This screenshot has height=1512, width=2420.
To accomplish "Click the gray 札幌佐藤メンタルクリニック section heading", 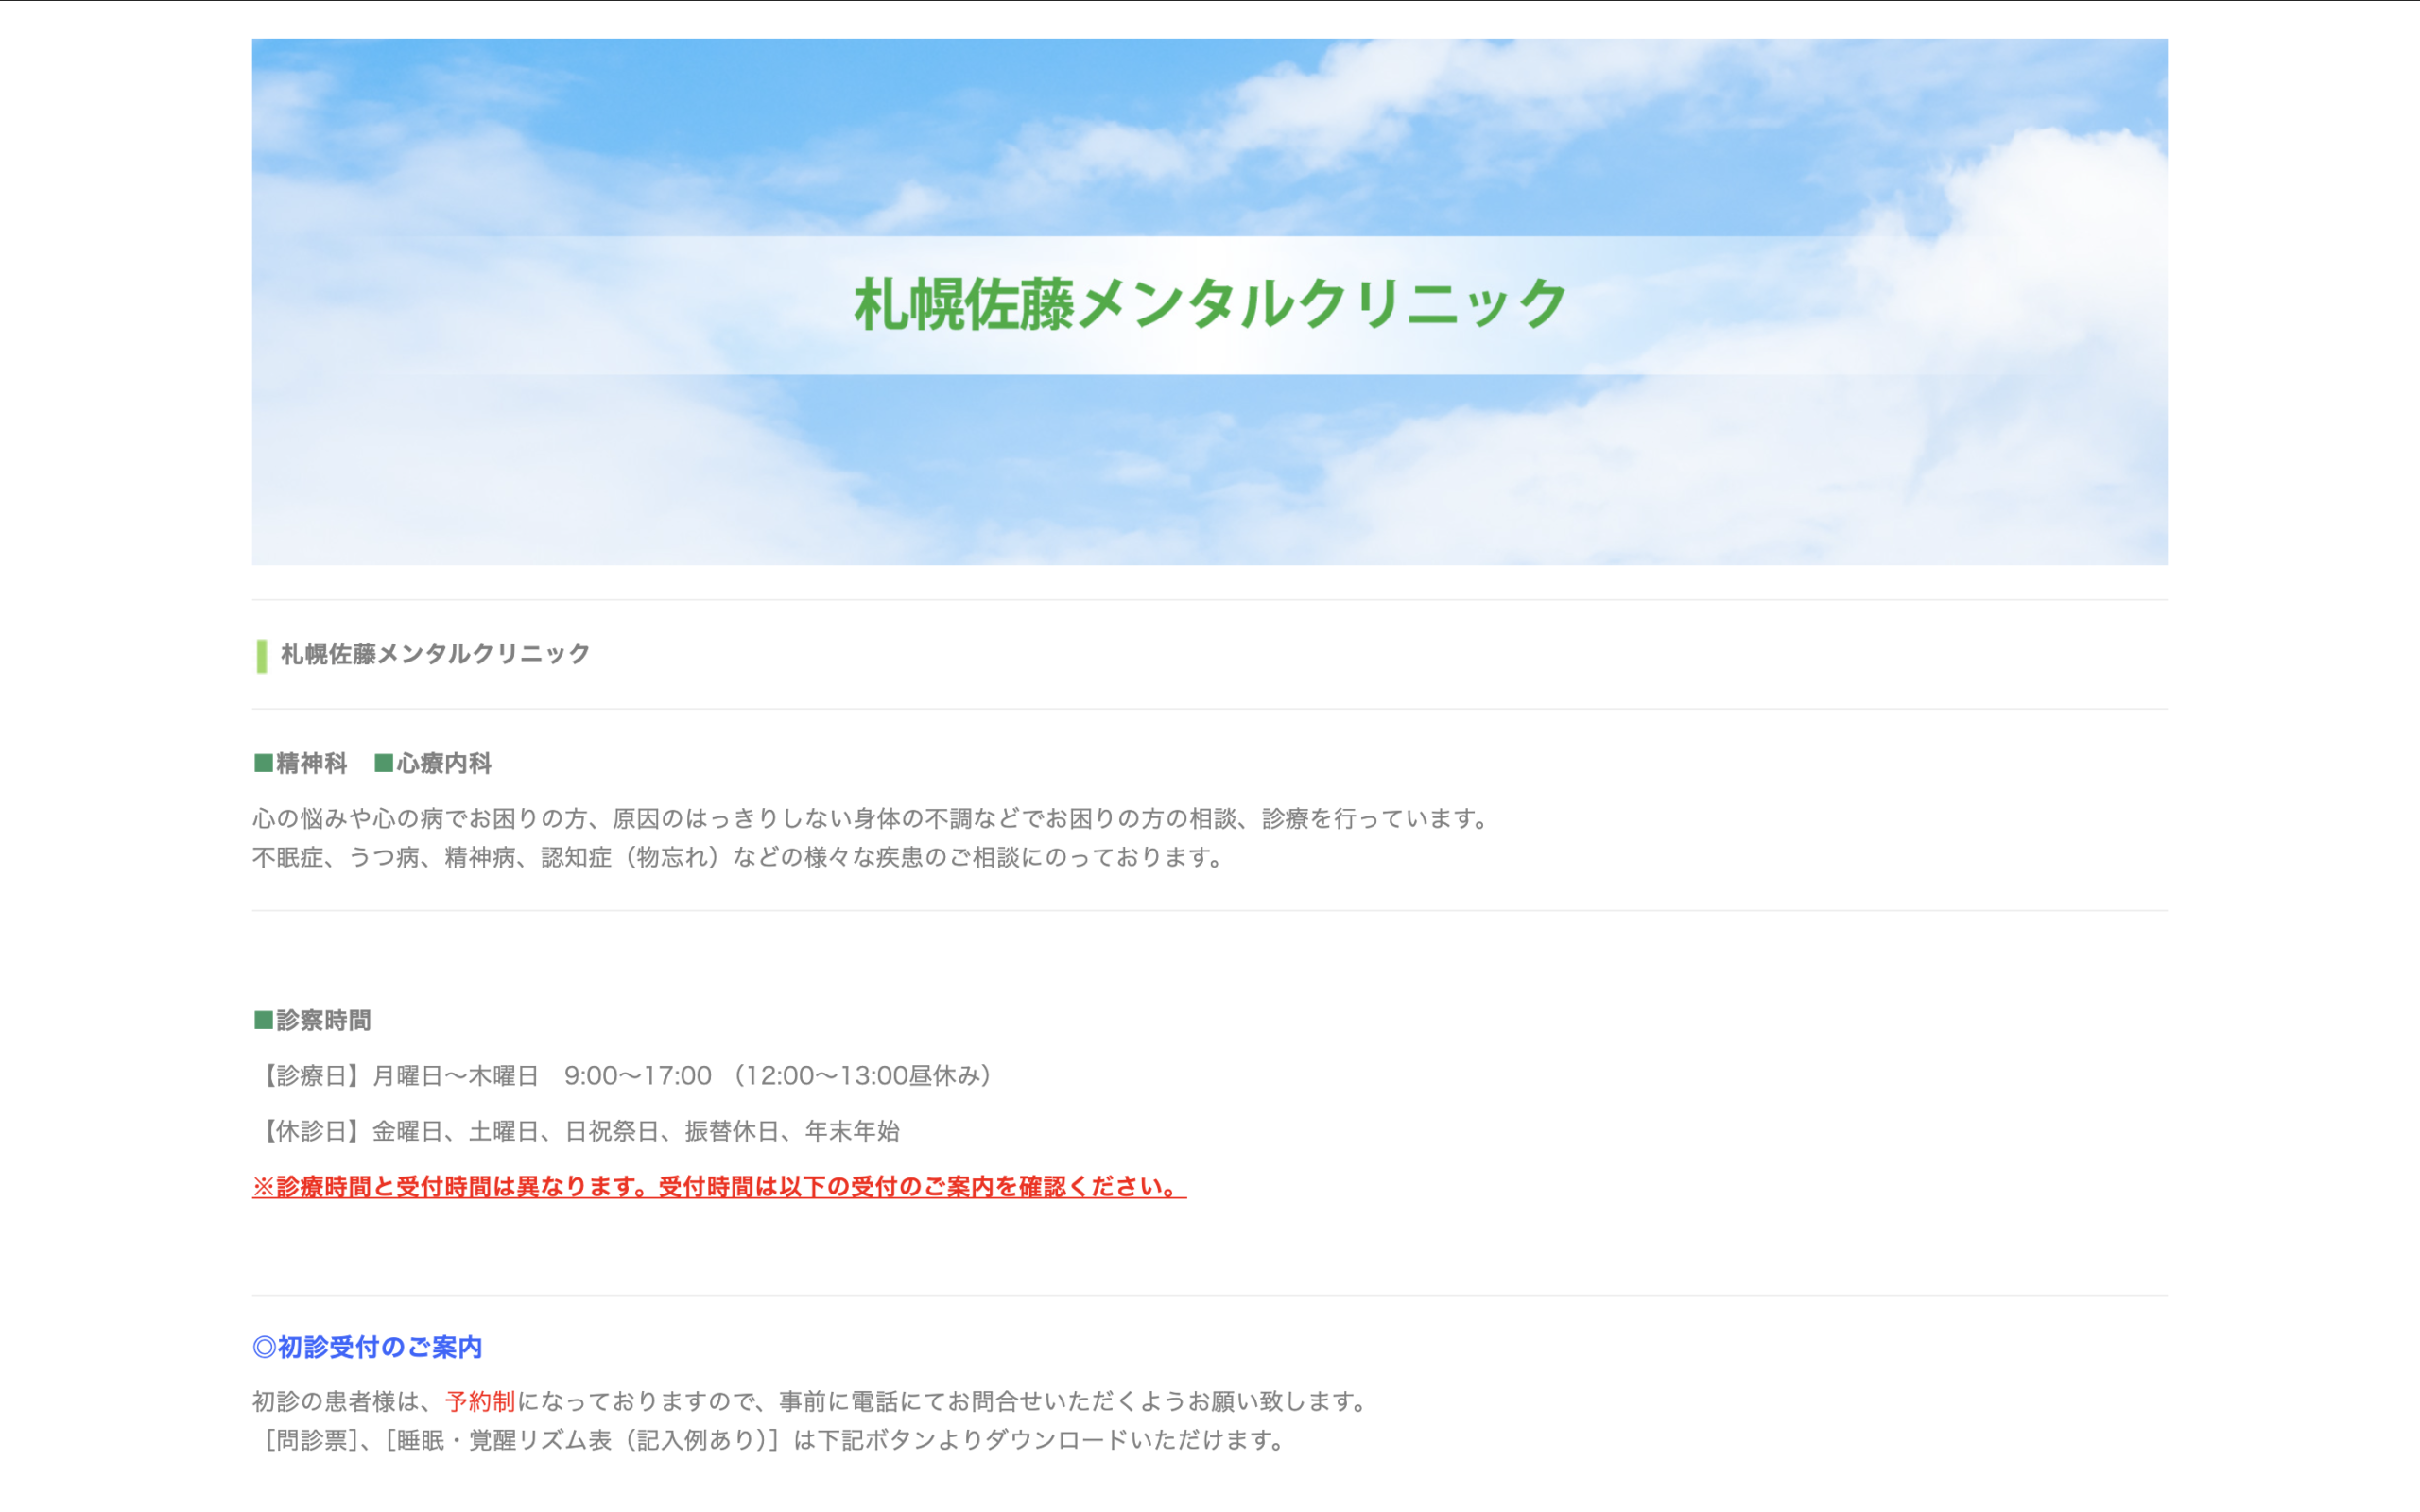I will (x=435, y=654).
